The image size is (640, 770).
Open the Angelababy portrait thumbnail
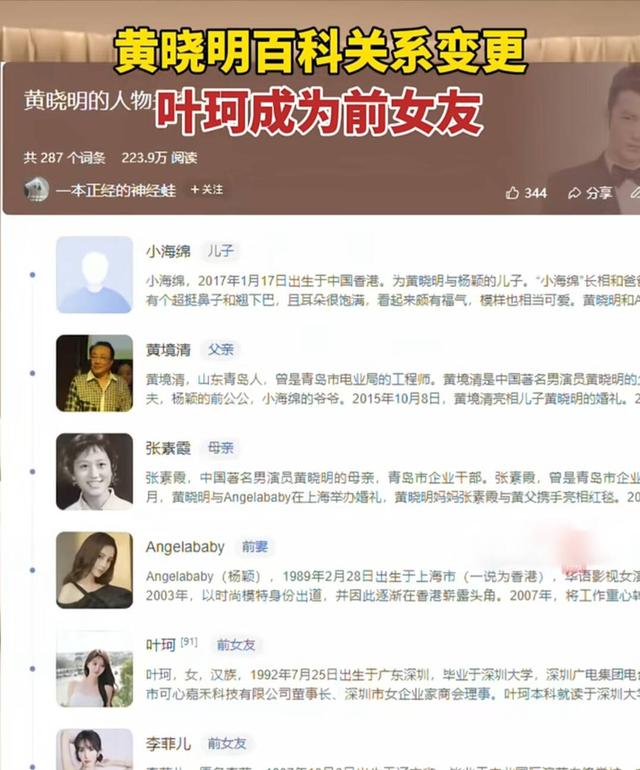pyautogui.click(x=94, y=570)
